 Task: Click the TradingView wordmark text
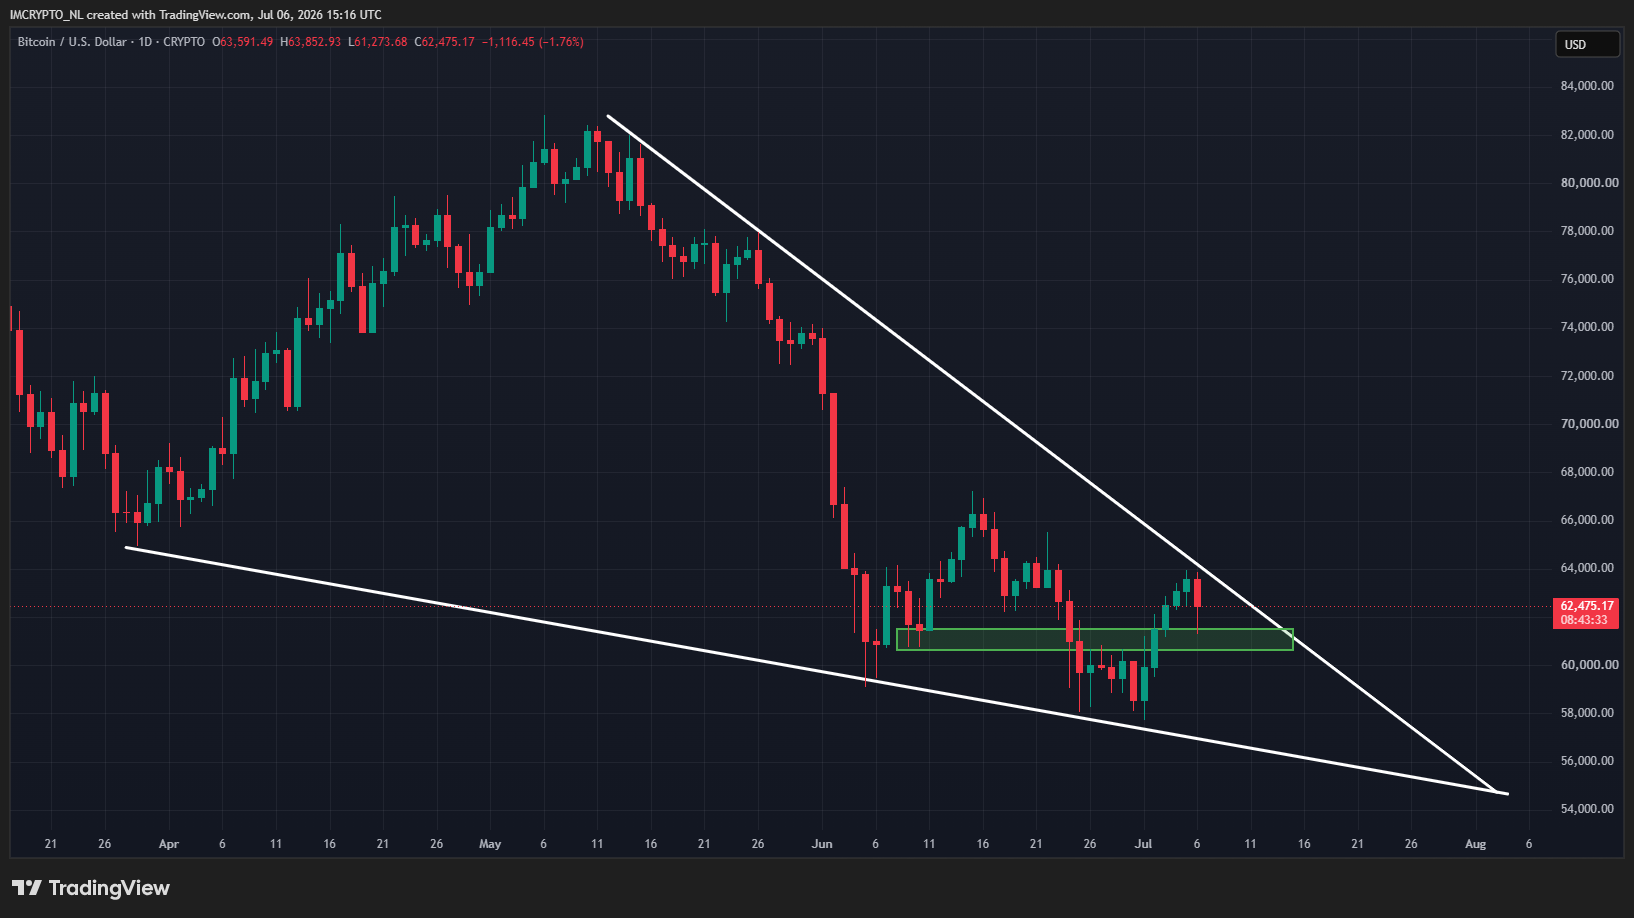click(109, 888)
